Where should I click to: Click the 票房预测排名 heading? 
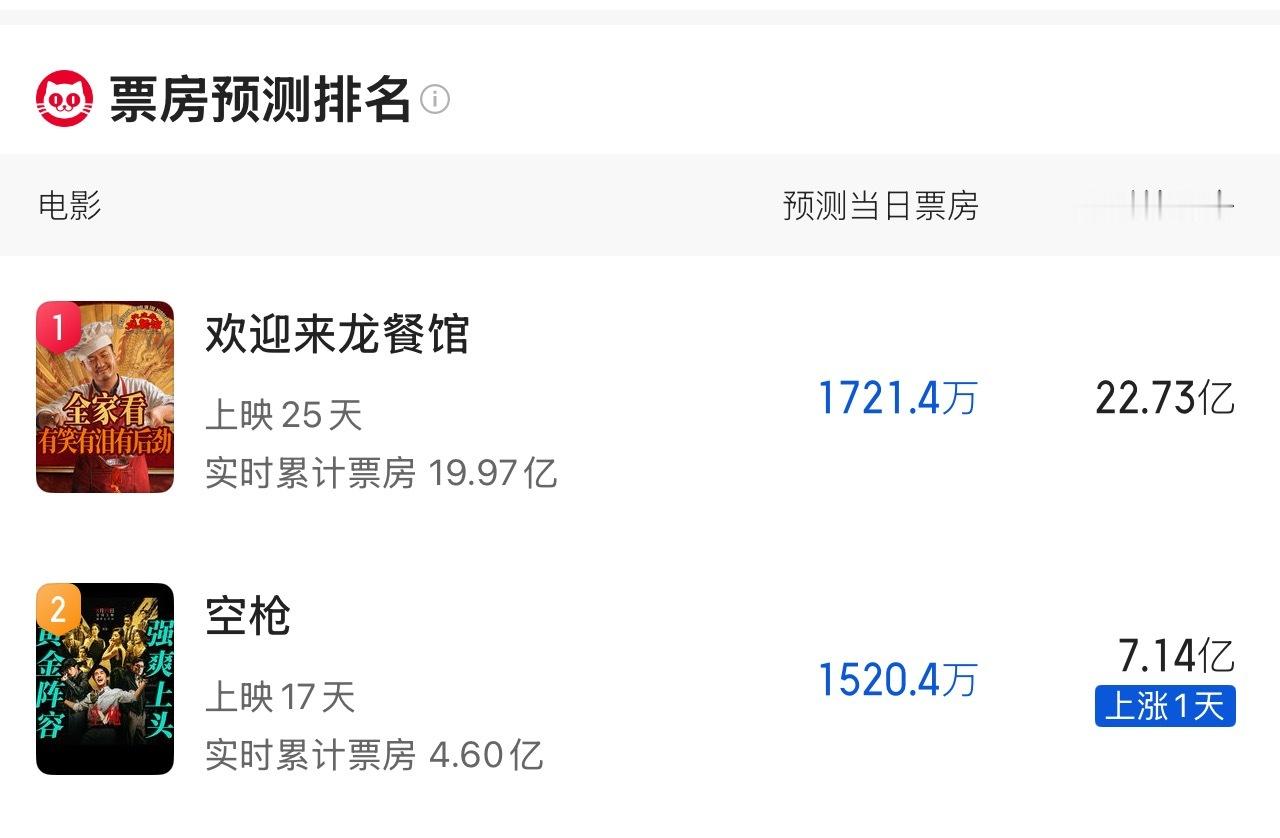tap(260, 99)
